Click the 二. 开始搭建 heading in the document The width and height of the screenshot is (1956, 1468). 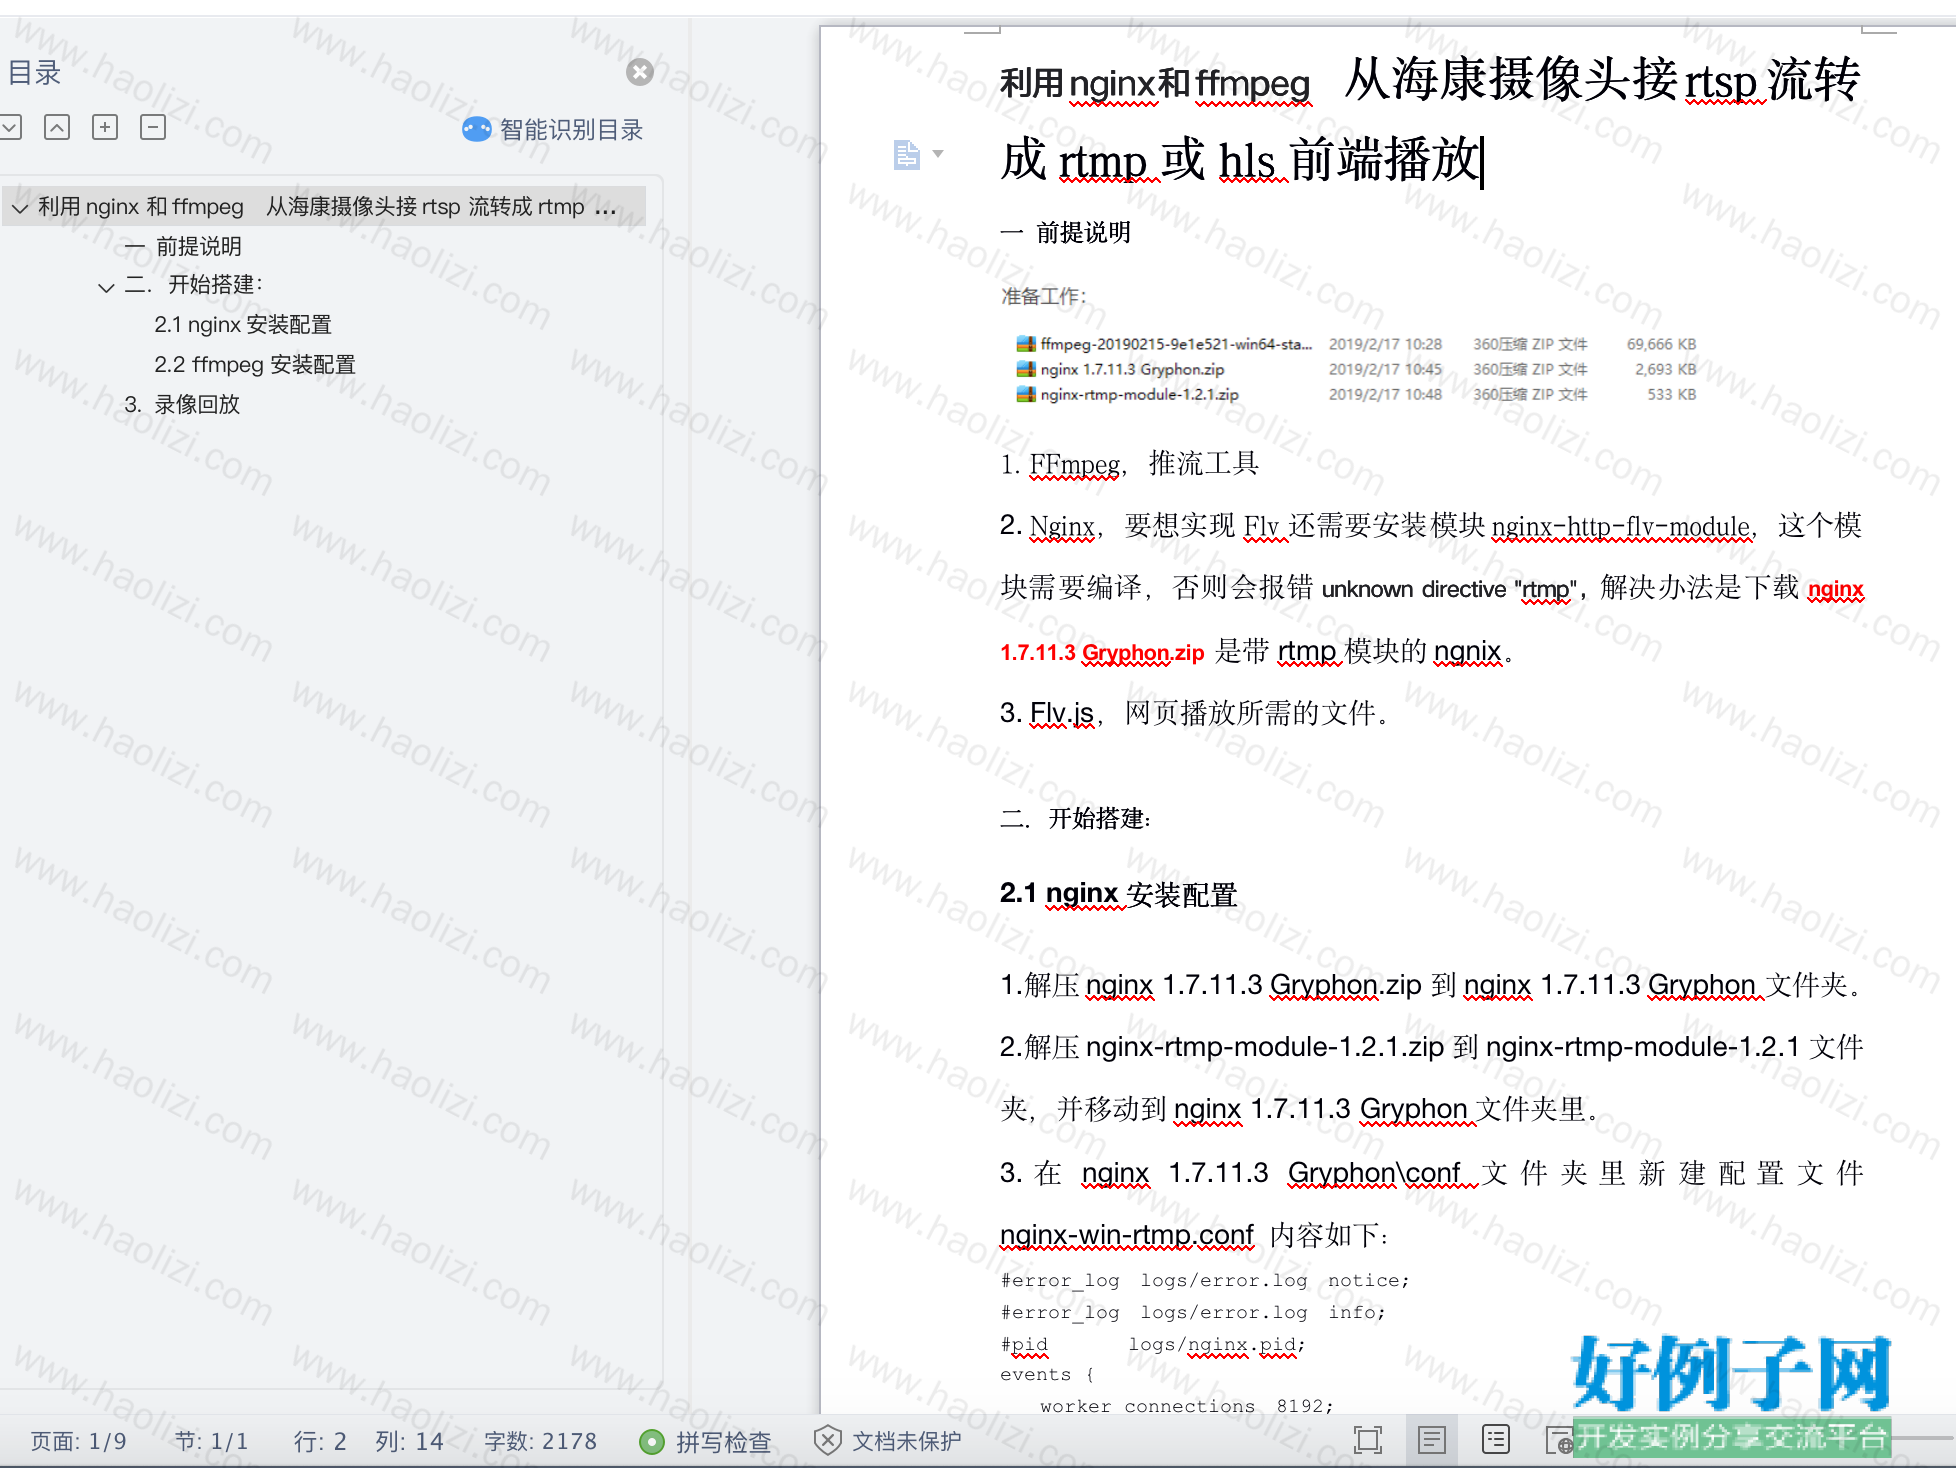(x=1076, y=819)
